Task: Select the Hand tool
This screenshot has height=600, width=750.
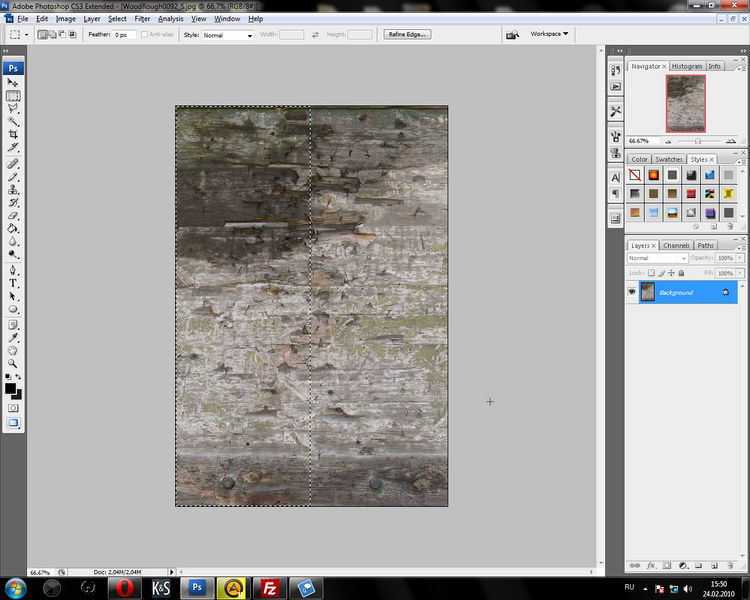Action: [x=13, y=351]
